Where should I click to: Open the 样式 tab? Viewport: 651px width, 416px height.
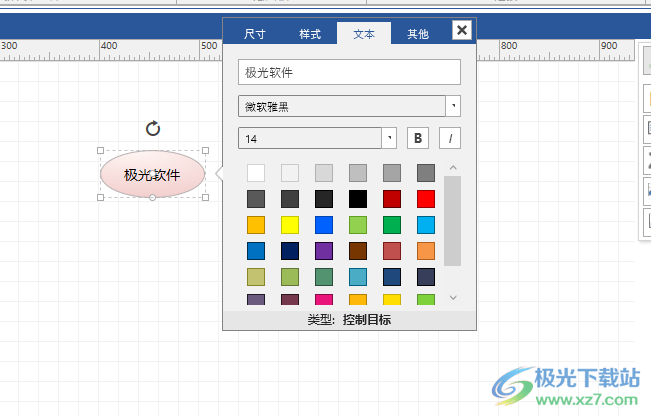click(310, 34)
